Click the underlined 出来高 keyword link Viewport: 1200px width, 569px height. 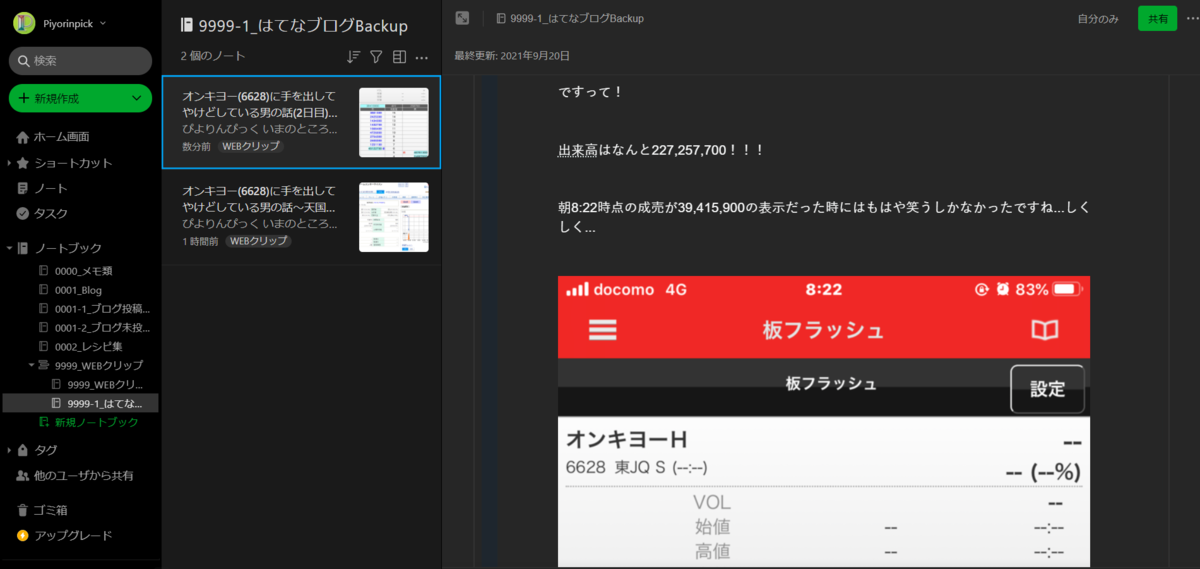(x=578, y=150)
